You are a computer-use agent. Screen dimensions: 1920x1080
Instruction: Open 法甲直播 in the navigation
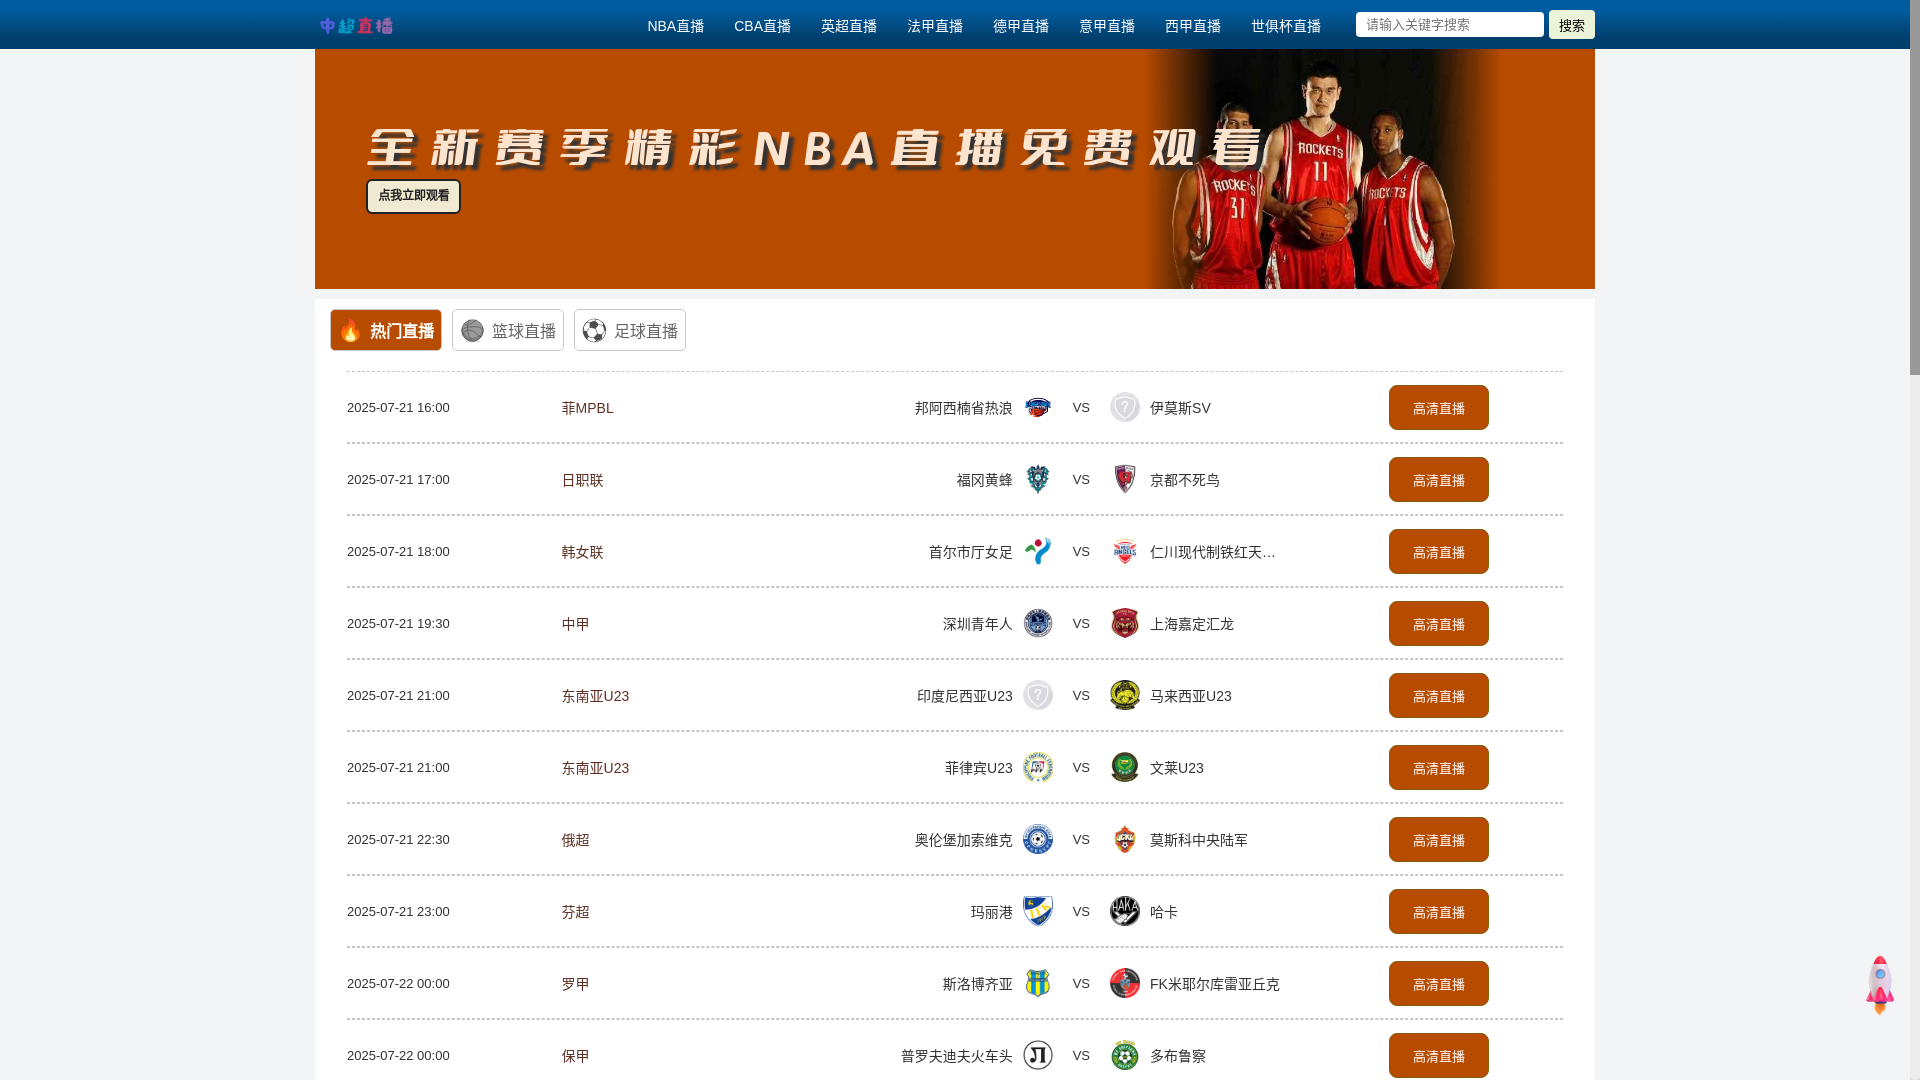click(935, 26)
